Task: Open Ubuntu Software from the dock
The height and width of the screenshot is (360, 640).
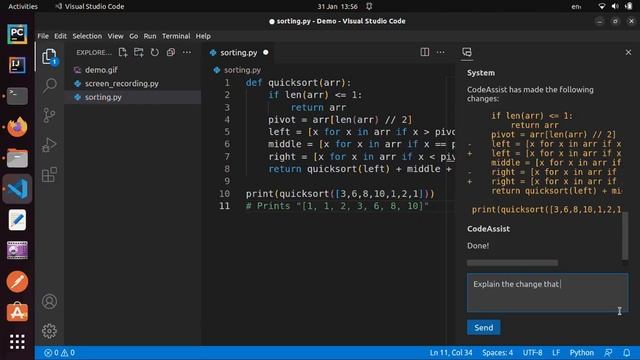Action: tap(17, 313)
